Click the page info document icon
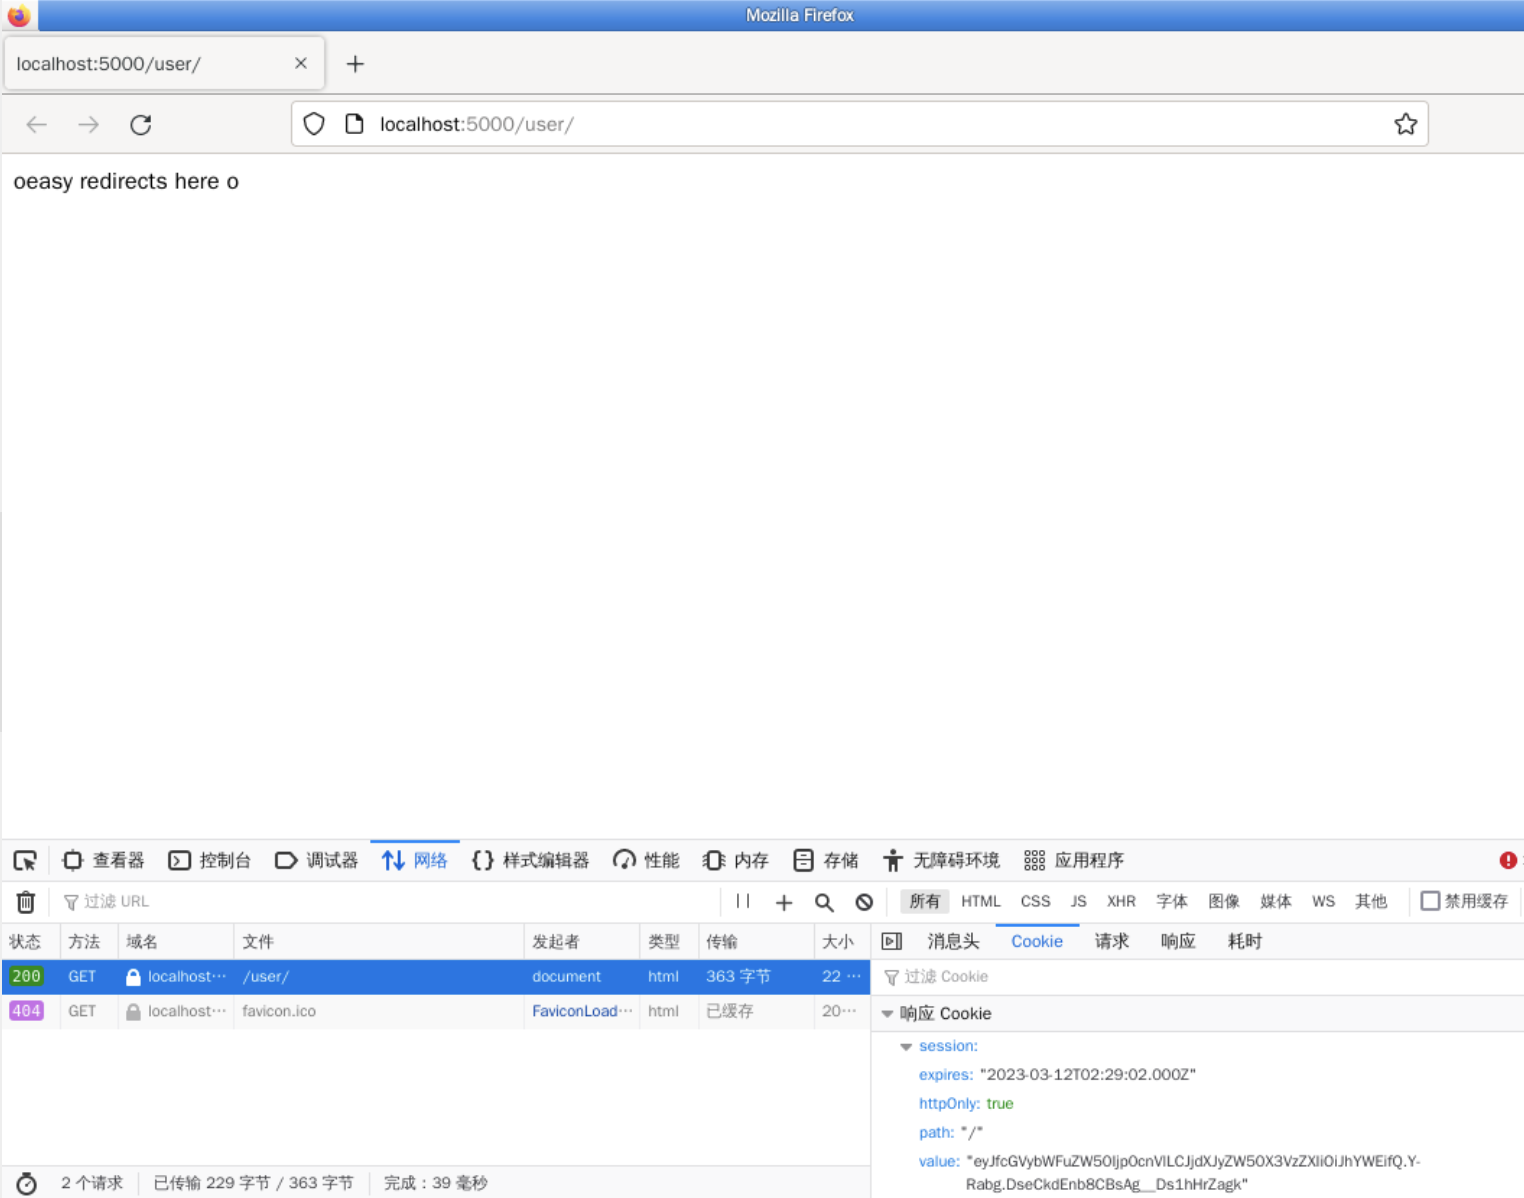This screenshot has height=1198, width=1524. [354, 124]
